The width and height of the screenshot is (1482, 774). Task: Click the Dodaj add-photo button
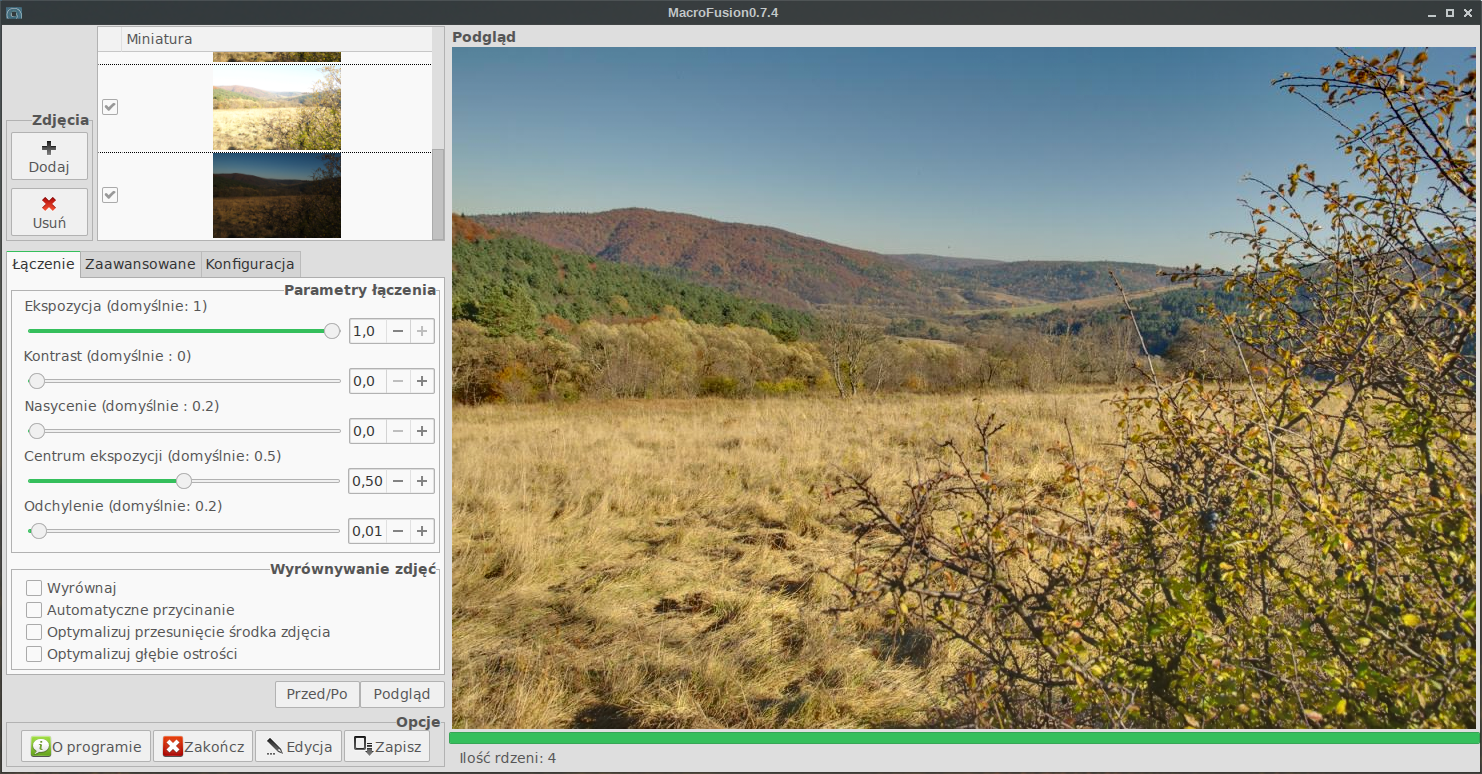click(49, 156)
